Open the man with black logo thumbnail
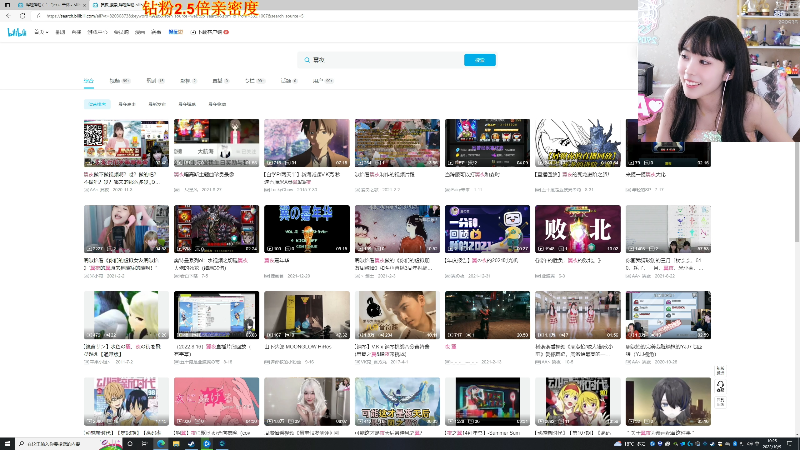This screenshot has height=450, width=800. [x=397, y=315]
